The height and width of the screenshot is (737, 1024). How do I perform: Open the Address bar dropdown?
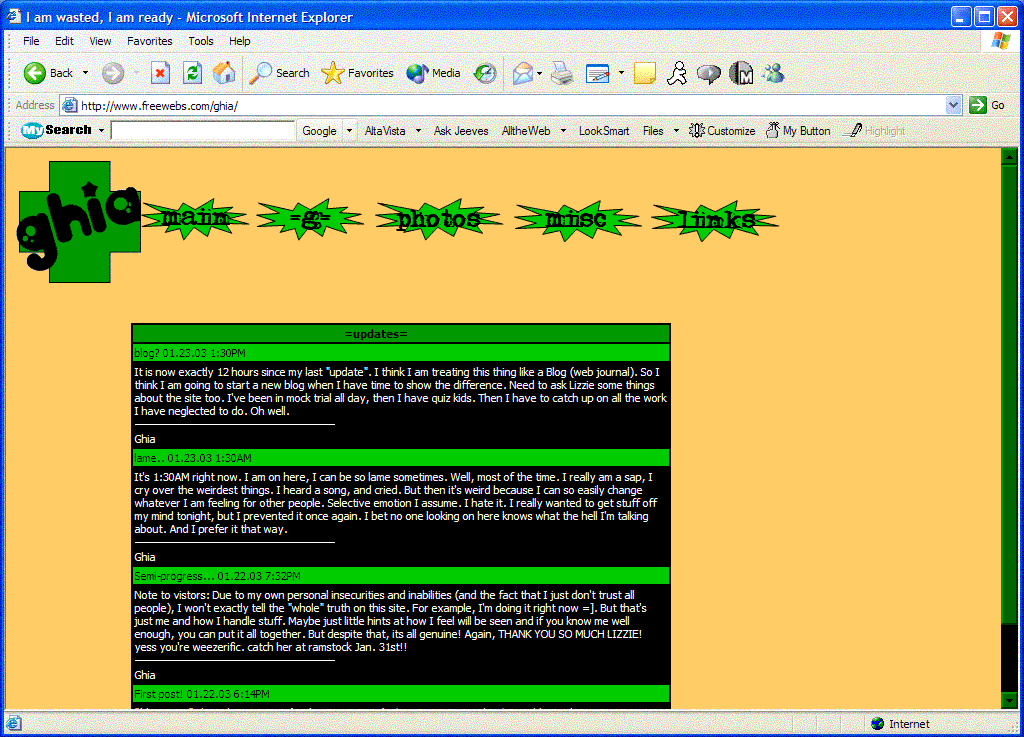pyautogui.click(x=953, y=105)
